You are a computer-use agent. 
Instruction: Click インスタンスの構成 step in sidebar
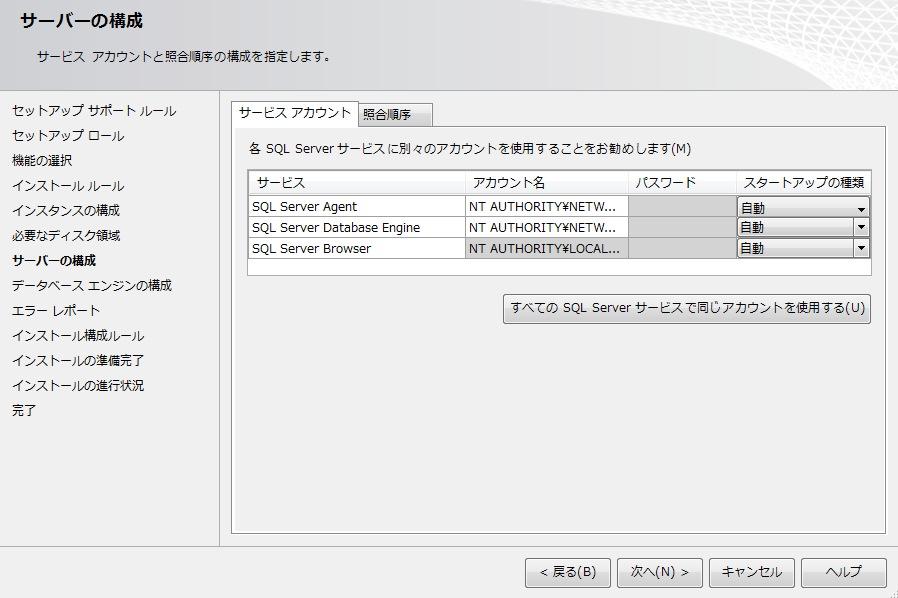coord(66,211)
